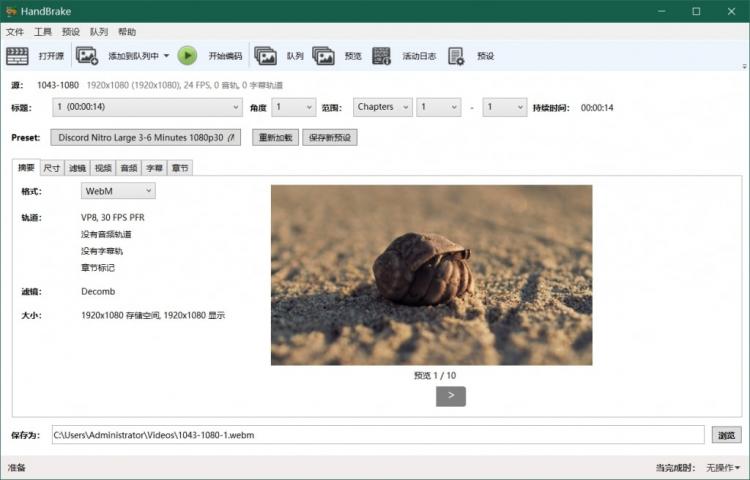Click the HandBrake app icon in title bar
750x480 pixels.
click(x=11, y=11)
